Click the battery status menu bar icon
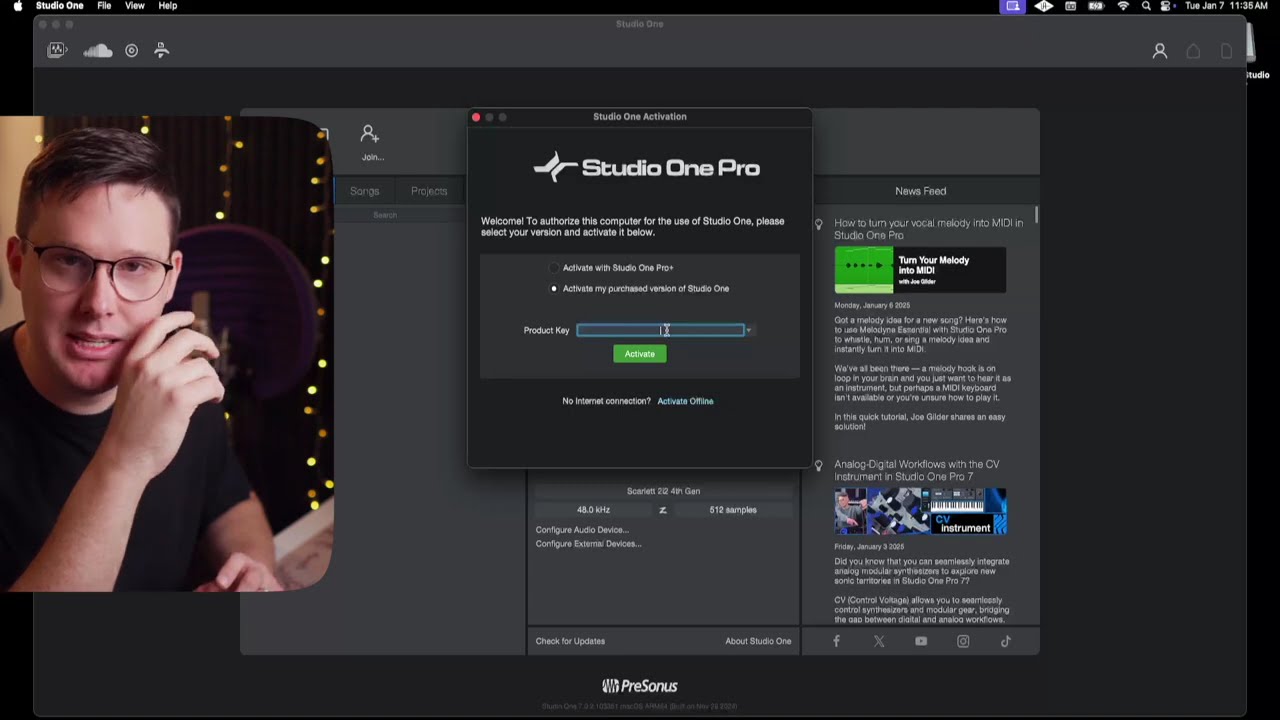This screenshot has height=720, width=1280. (x=1096, y=6)
